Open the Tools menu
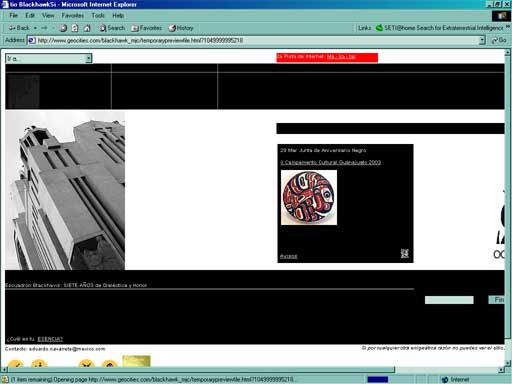The image size is (512, 384). [98, 15]
